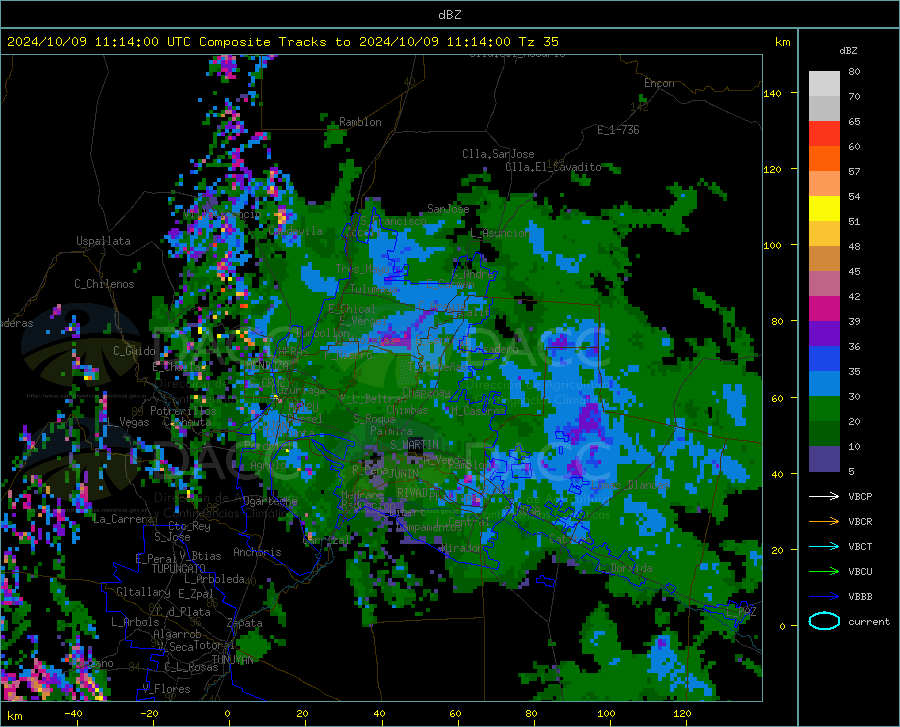Viewport: 900px width, 727px height.
Task: Click the L_Arboleda map label
Action: (214, 579)
